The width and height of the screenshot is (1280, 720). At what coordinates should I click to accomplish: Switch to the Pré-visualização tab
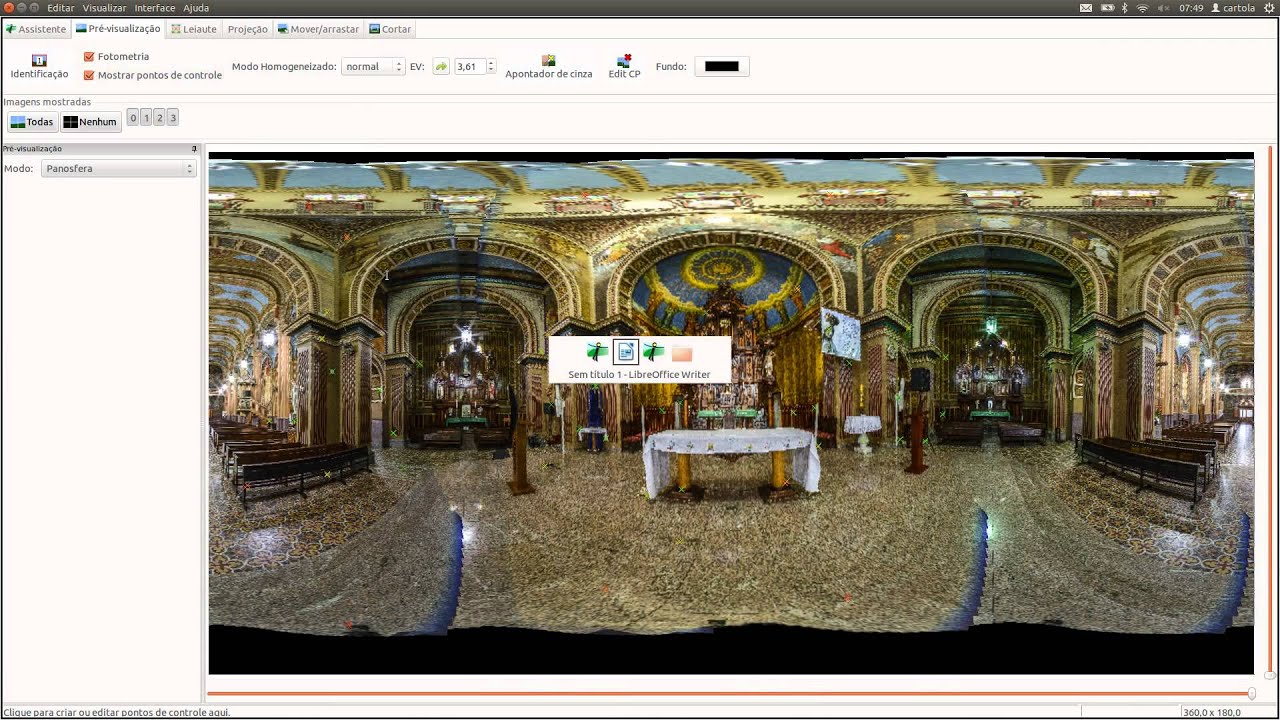pos(118,29)
